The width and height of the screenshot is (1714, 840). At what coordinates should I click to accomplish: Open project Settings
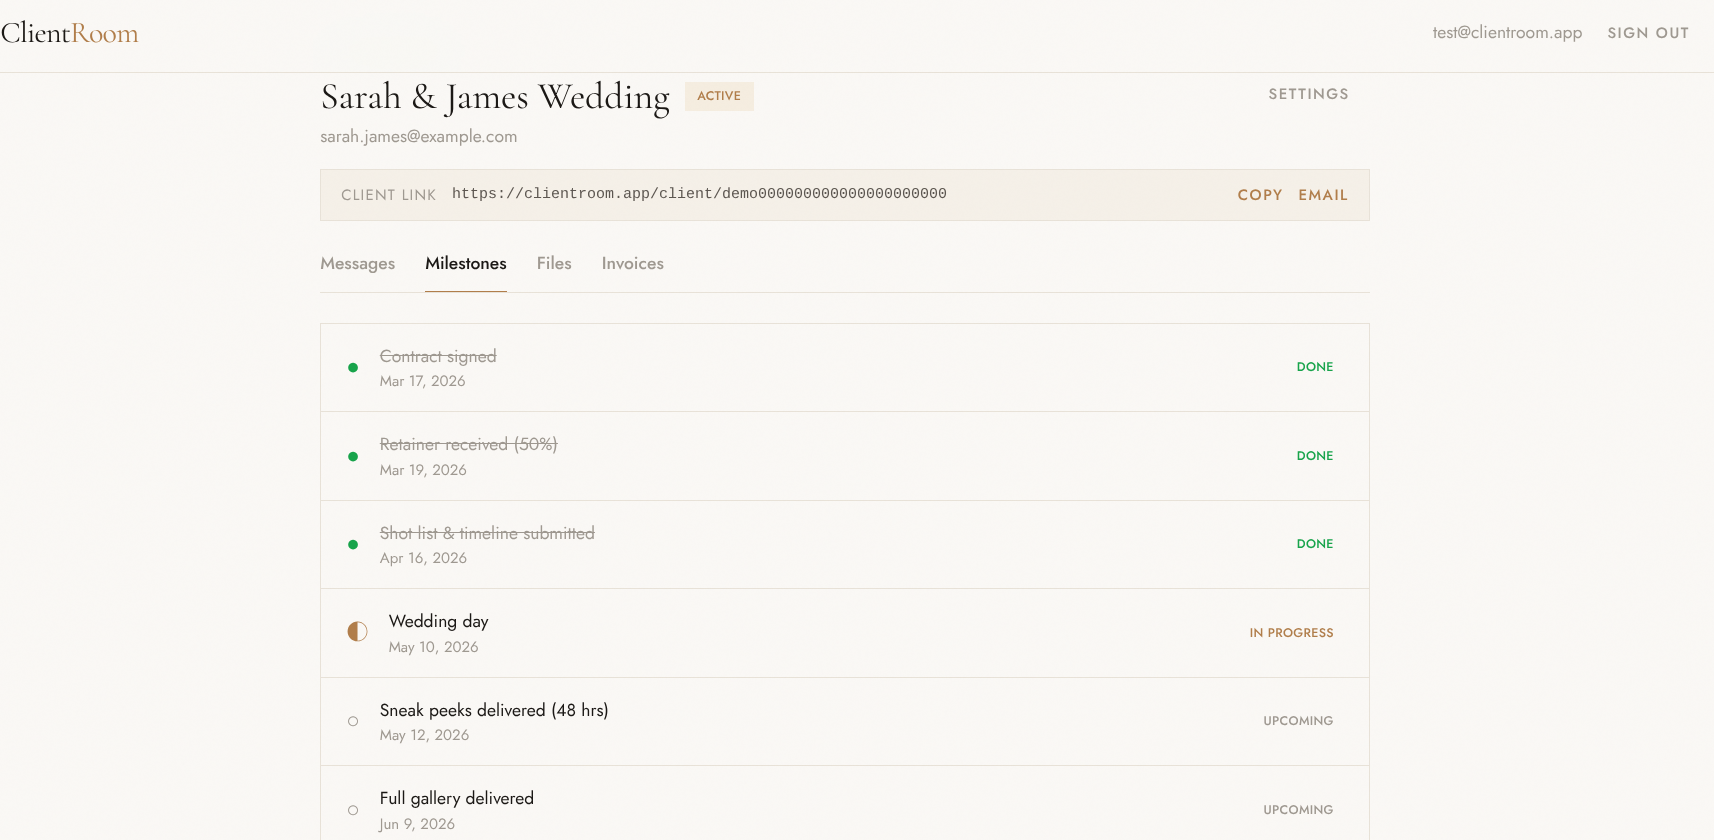(1308, 94)
